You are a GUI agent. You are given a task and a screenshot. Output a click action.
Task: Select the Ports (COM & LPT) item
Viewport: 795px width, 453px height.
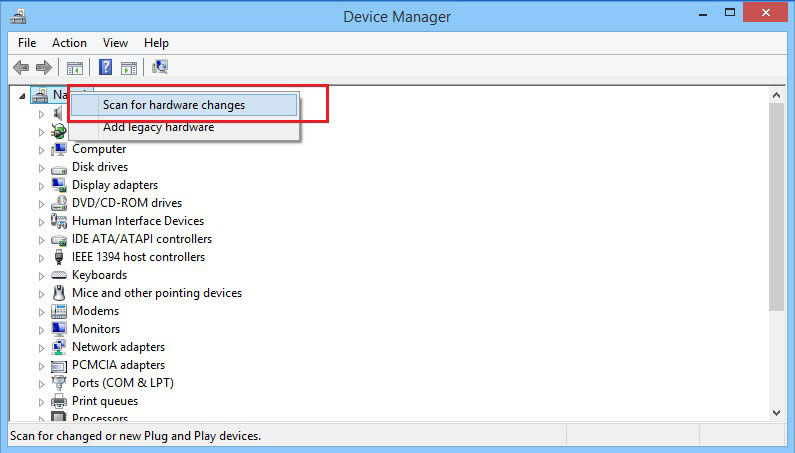(122, 383)
